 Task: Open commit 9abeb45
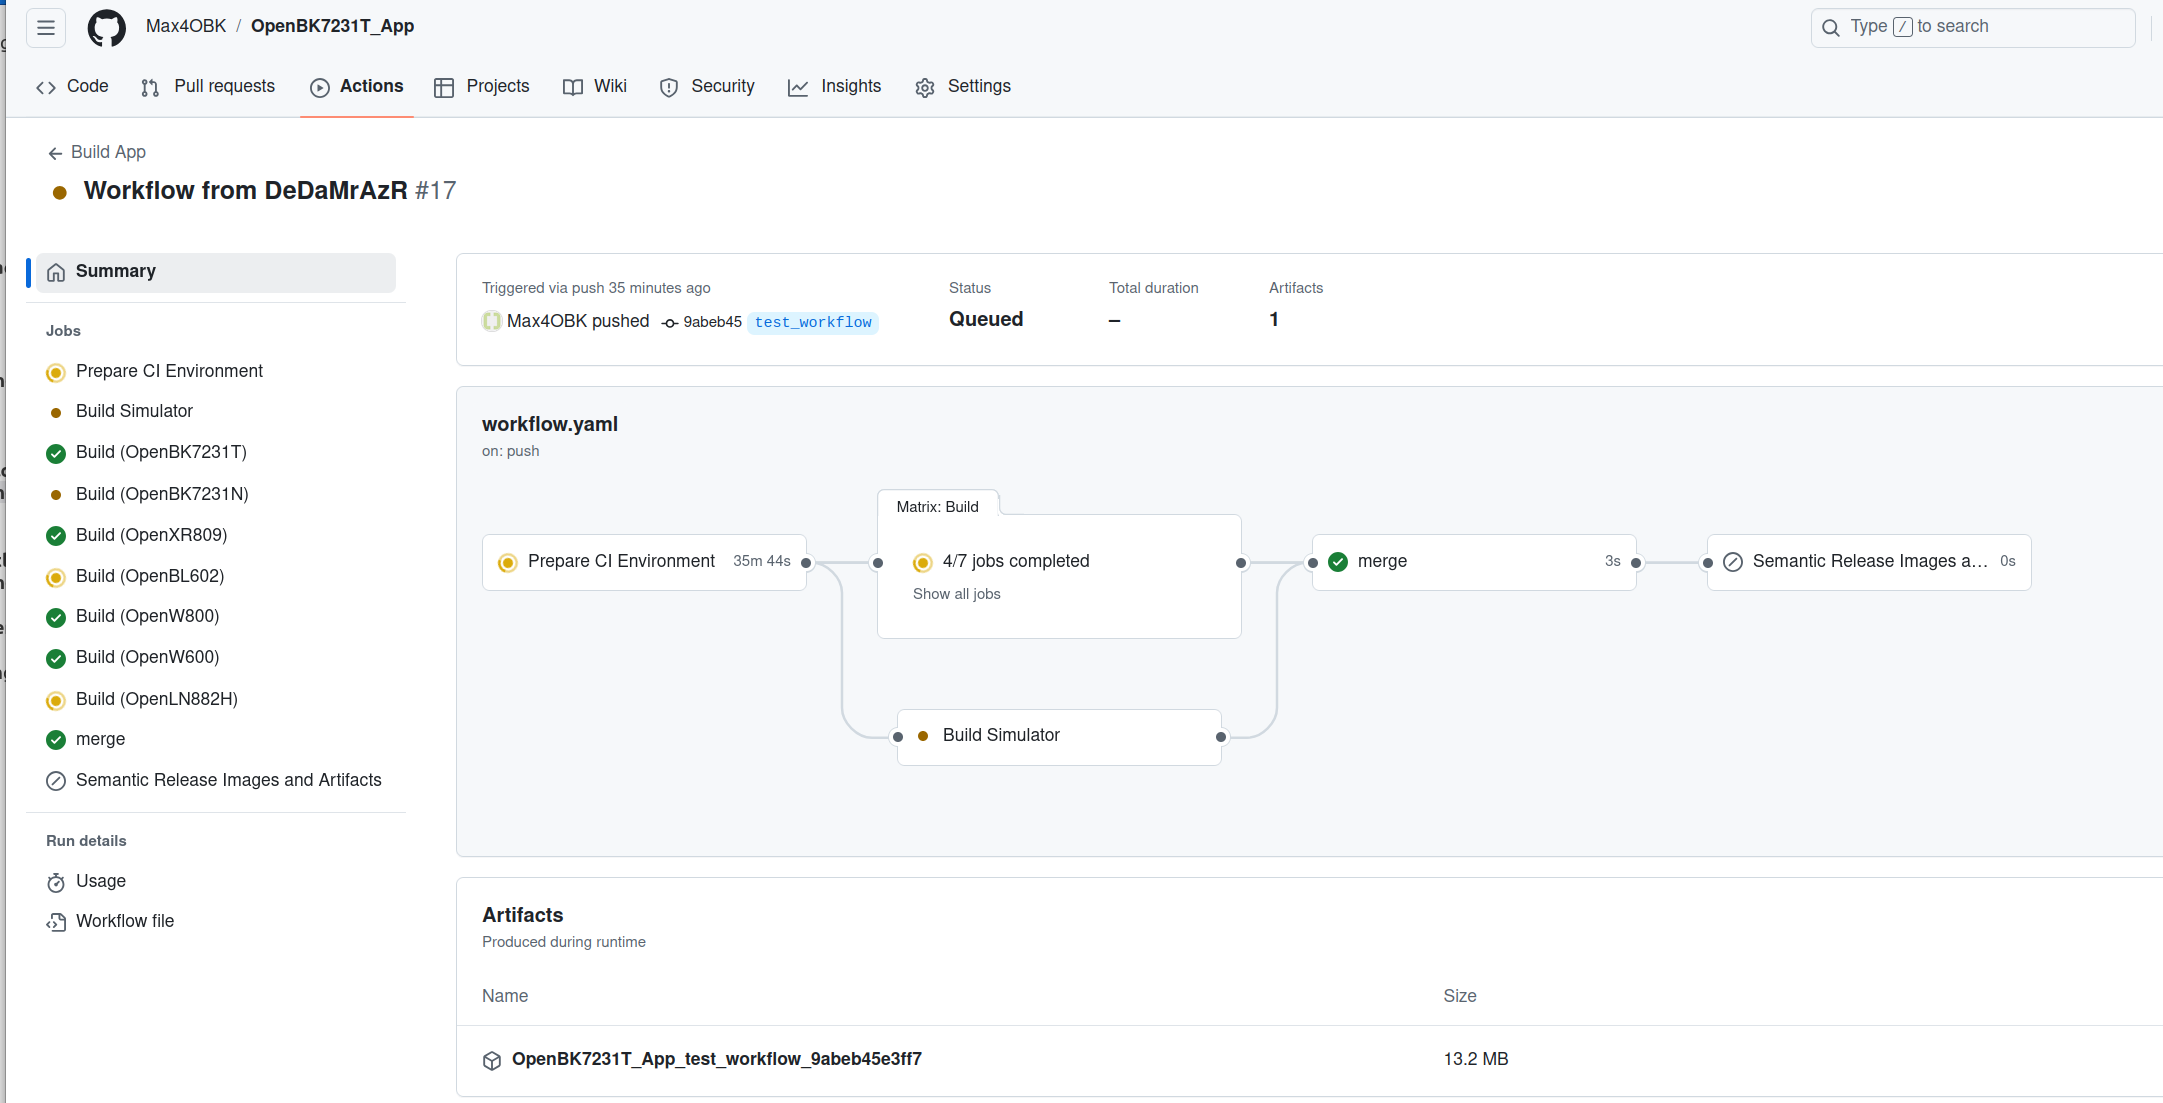click(x=712, y=322)
